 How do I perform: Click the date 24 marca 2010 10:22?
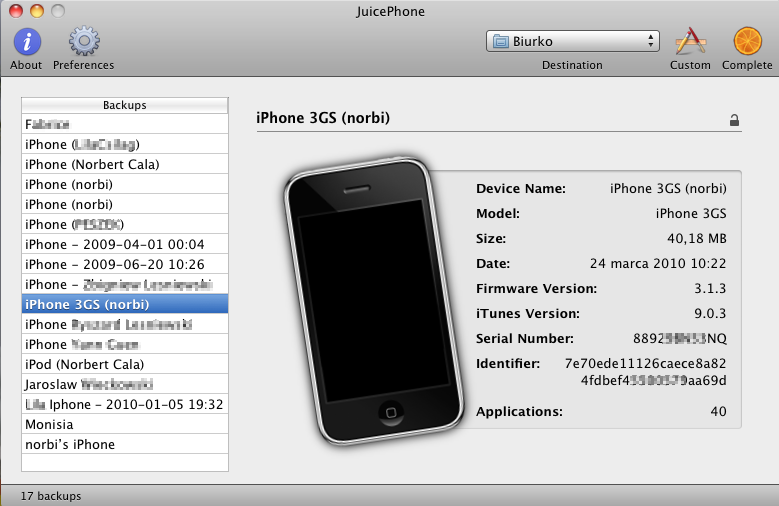[x=658, y=263]
